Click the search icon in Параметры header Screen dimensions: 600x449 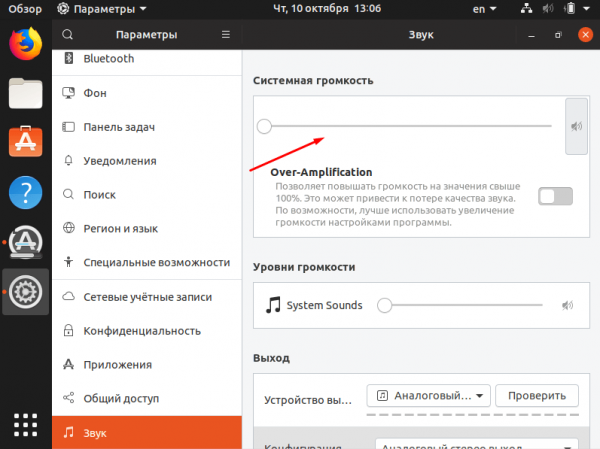pyautogui.click(x=67, y=34)
